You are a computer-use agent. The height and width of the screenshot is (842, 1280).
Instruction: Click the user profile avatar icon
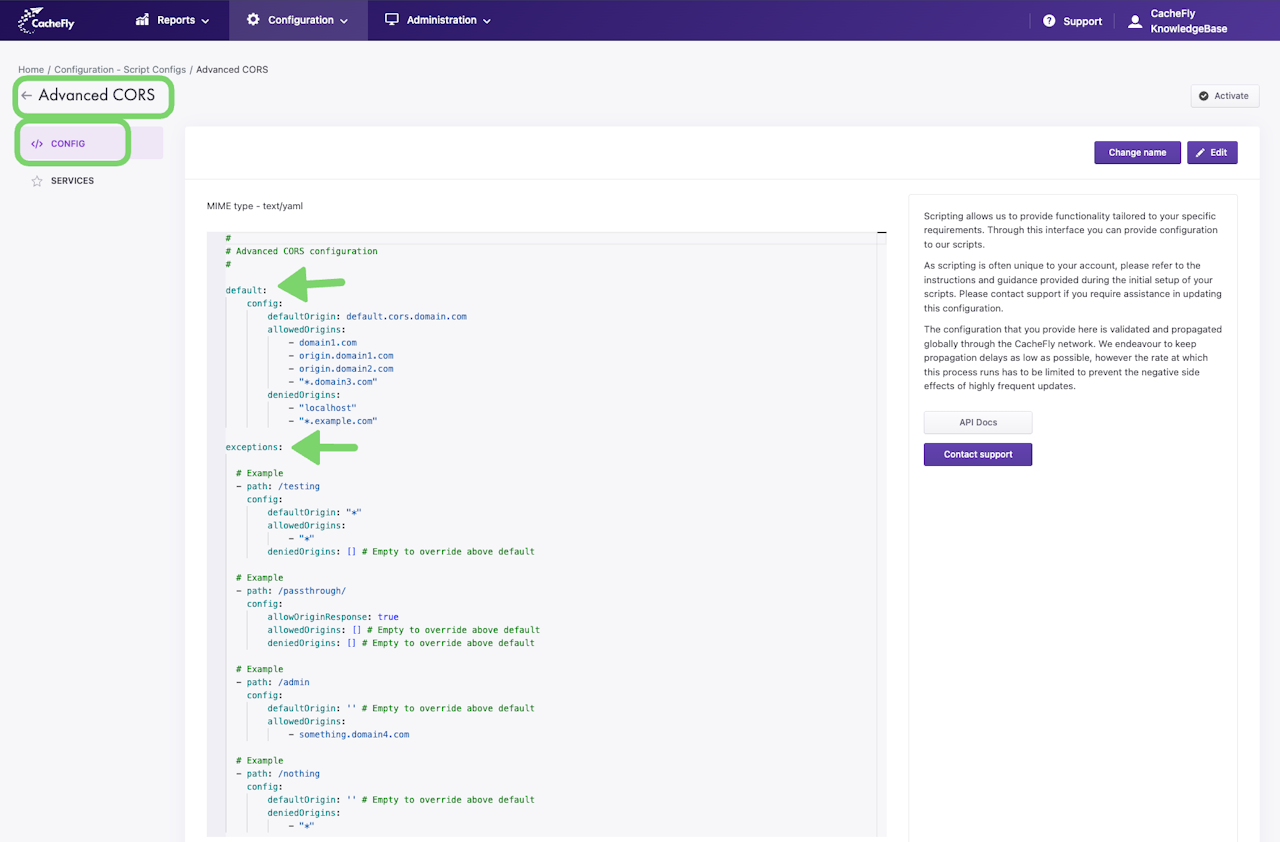pyautogui.click(x=1135, y=21)
